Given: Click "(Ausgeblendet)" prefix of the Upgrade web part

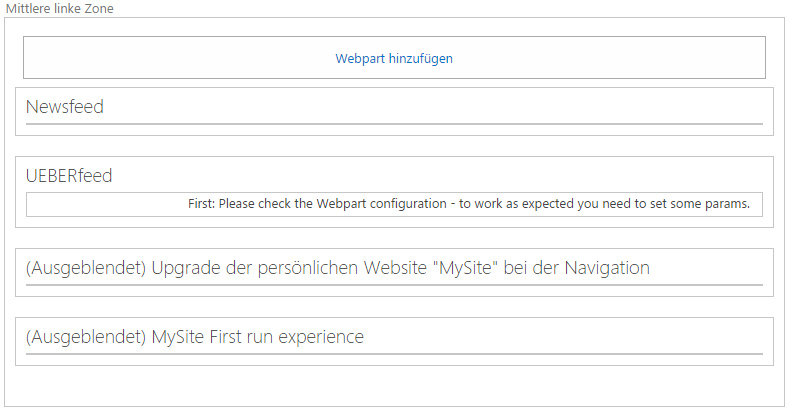Looking at the screenshot, I should 86,268.
